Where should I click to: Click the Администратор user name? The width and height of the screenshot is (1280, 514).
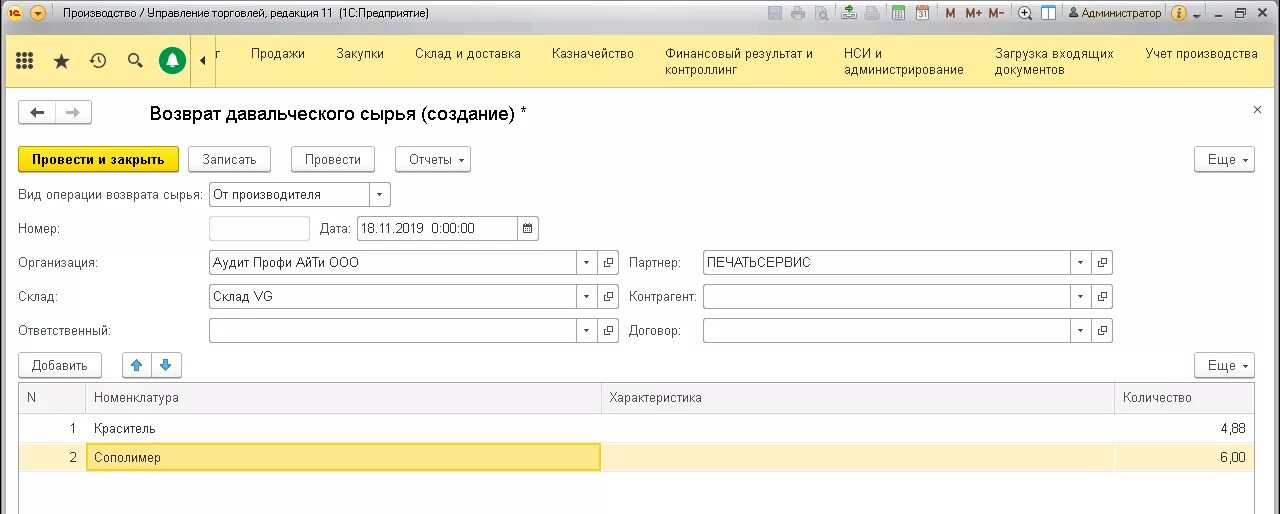click(x=1122, y=13)
